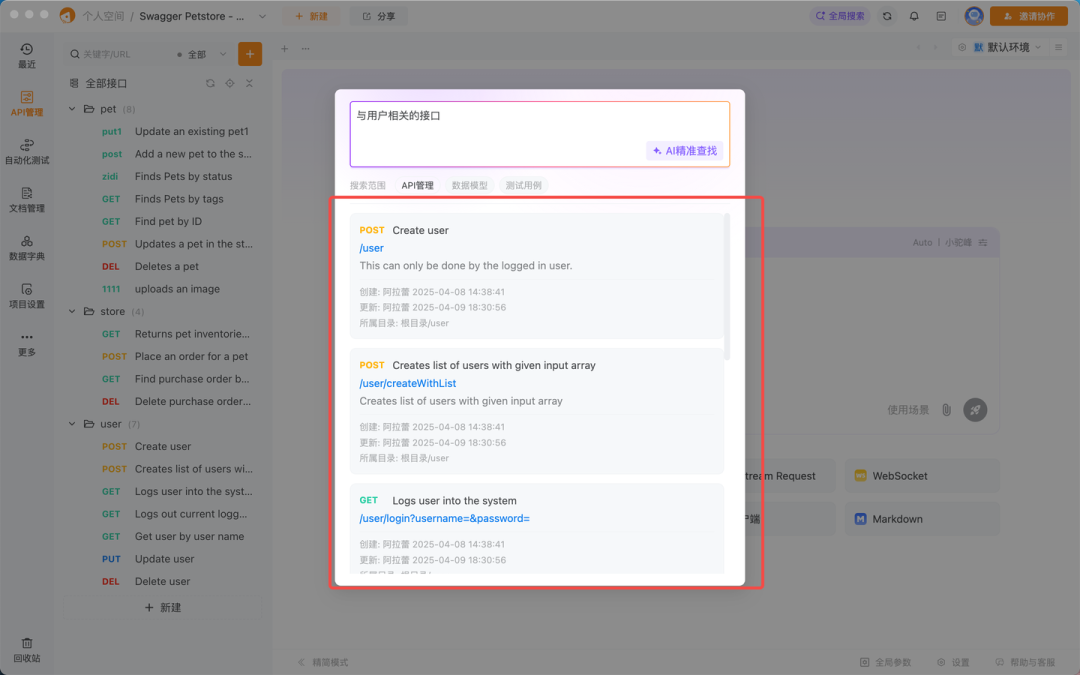
Task: Open 文档管理 sidebar icon
Action: pos(26,200)
